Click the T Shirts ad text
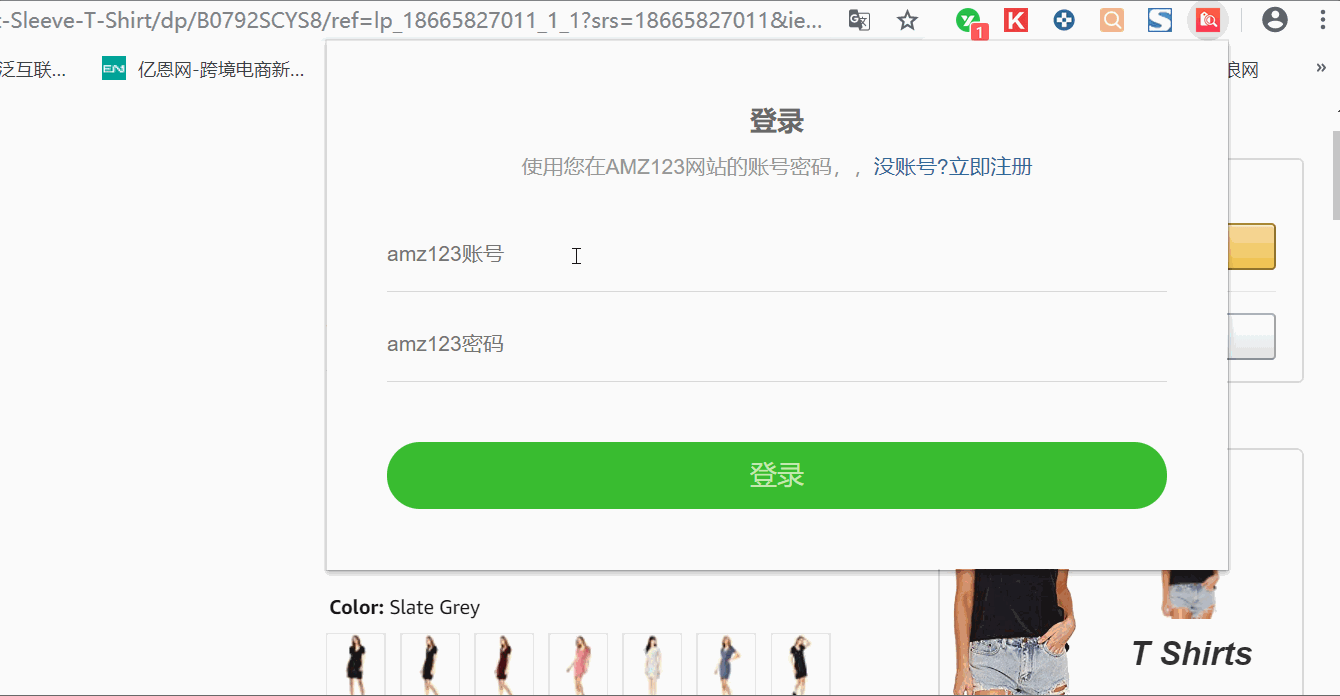Screen dimensions: 1340x696 coord(1192,653)
